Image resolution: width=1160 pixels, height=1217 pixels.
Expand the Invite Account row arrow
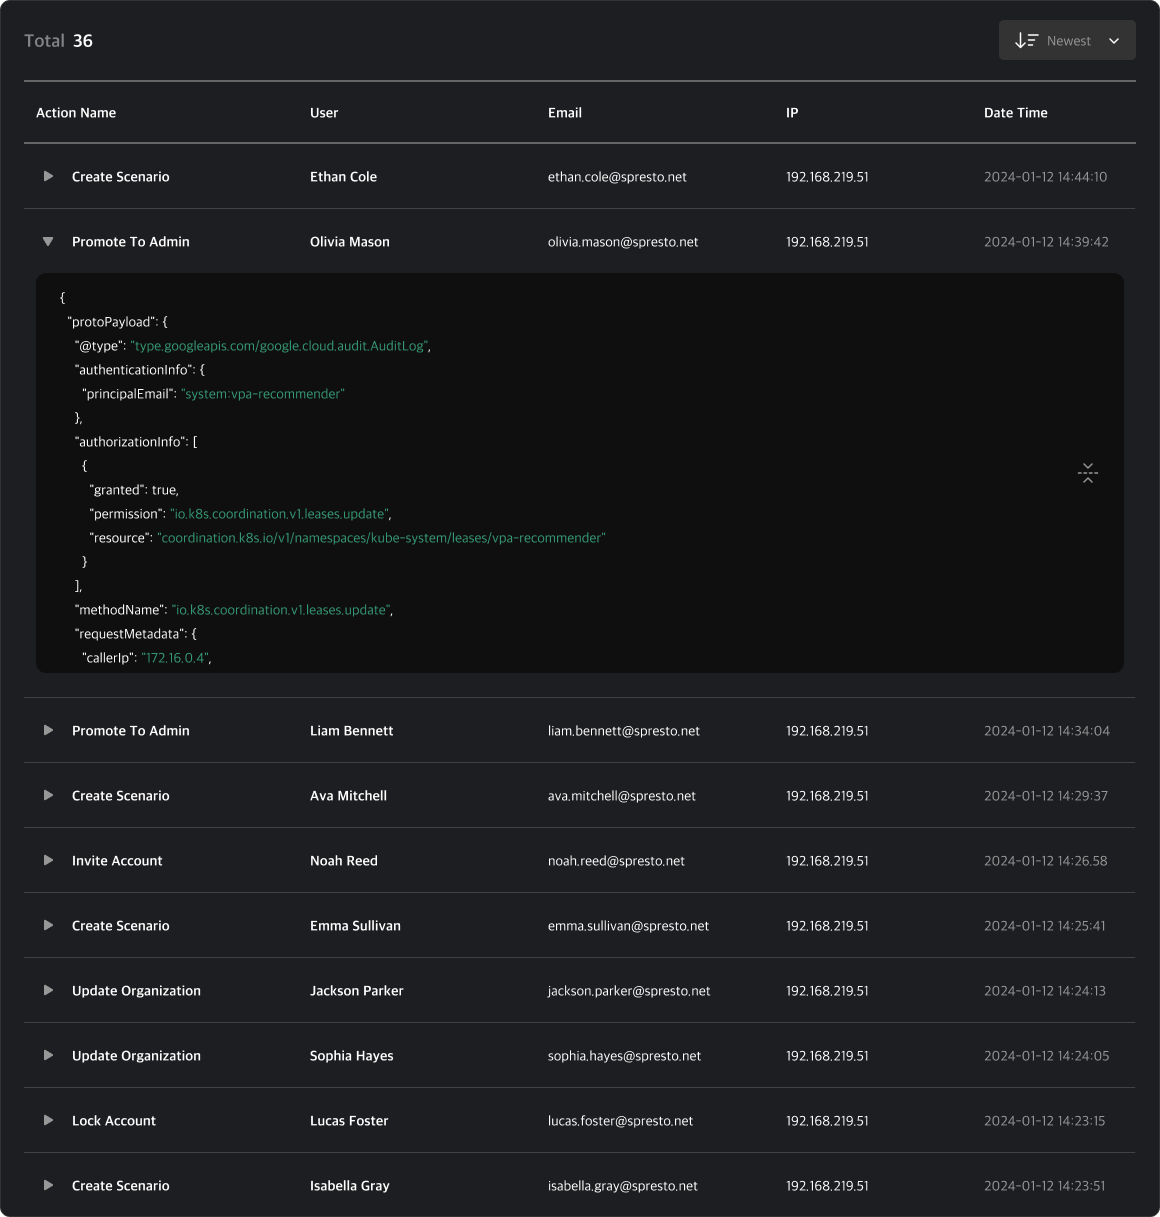(48, 861)
